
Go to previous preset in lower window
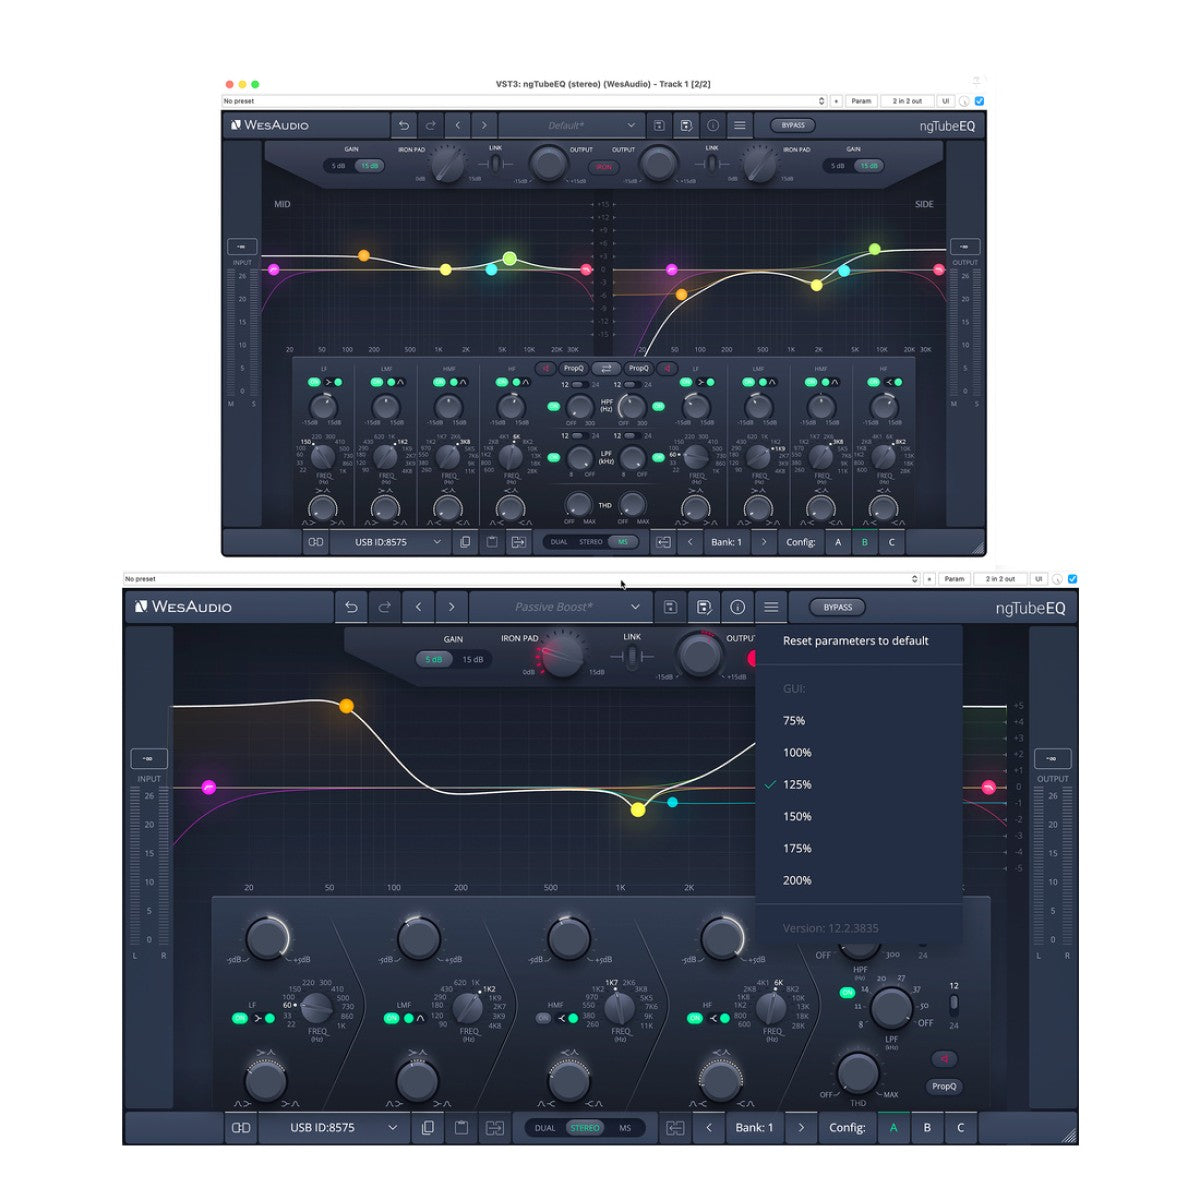(418, 607)
